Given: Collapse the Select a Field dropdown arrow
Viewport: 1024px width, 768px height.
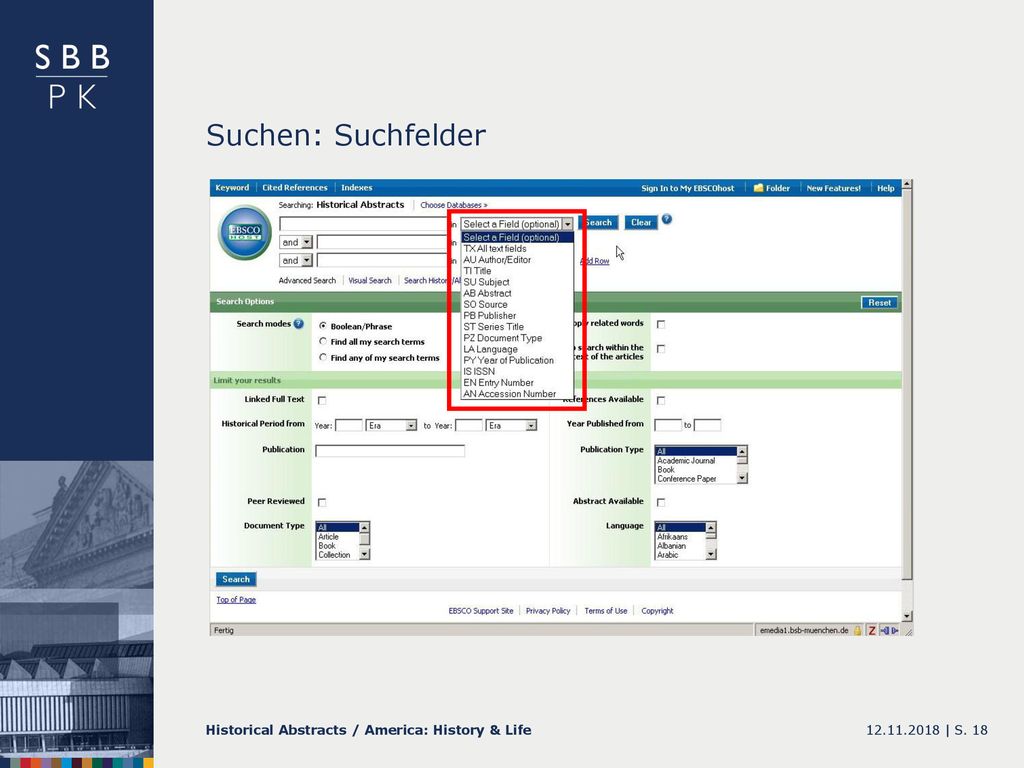Looking at the screenshot, I should click(568, 224).
